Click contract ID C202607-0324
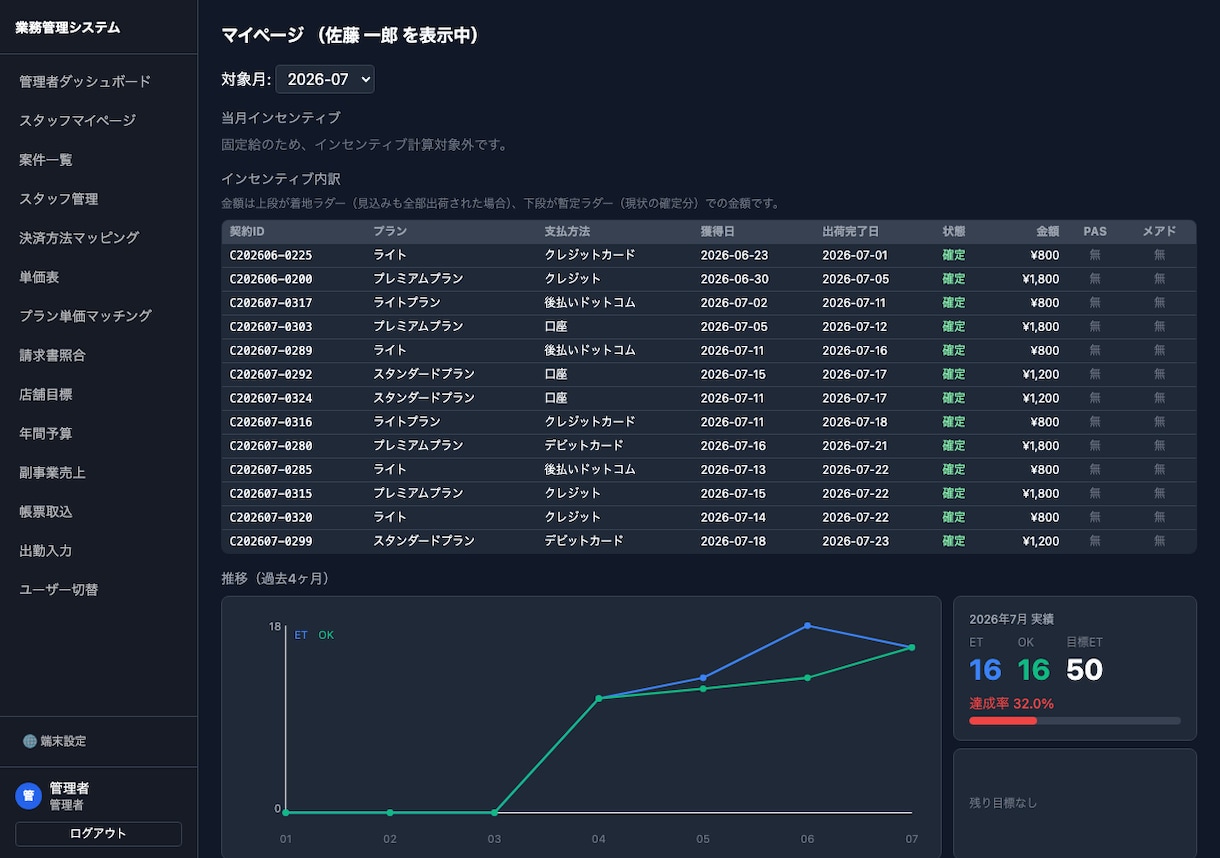 [x=271, y=398]
